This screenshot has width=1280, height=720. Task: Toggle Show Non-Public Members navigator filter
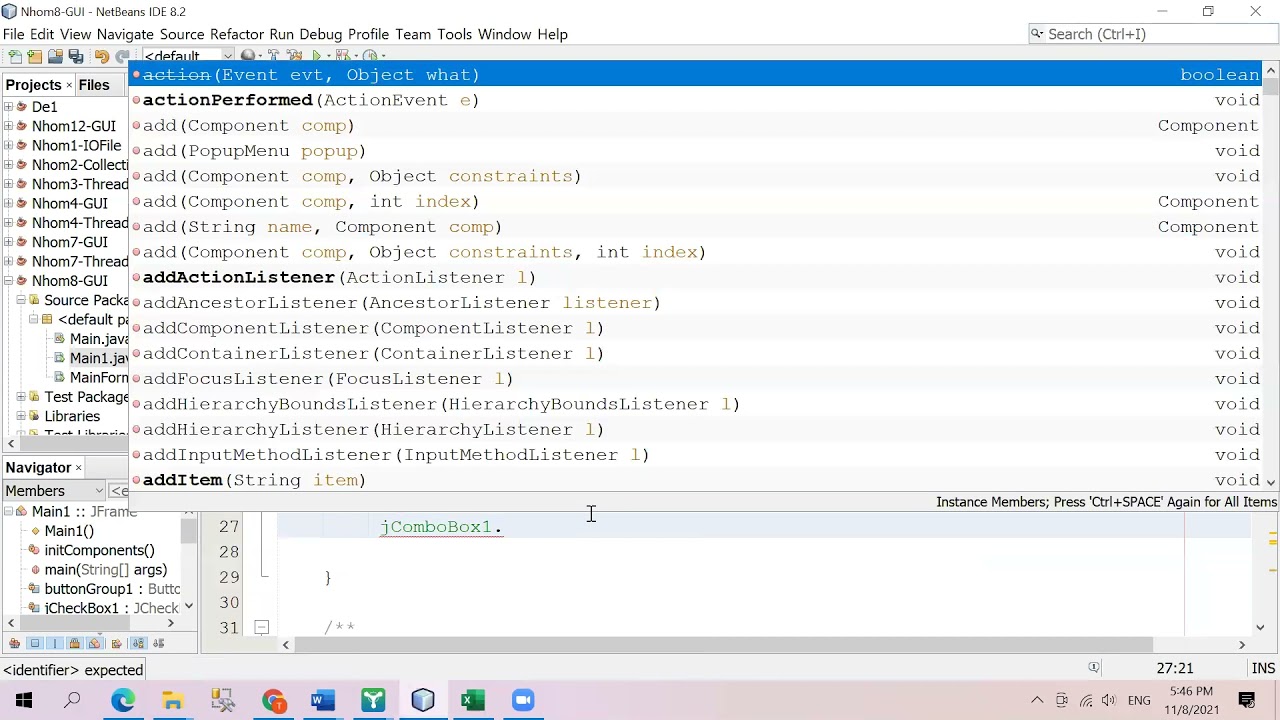click(x=75, y=643)
